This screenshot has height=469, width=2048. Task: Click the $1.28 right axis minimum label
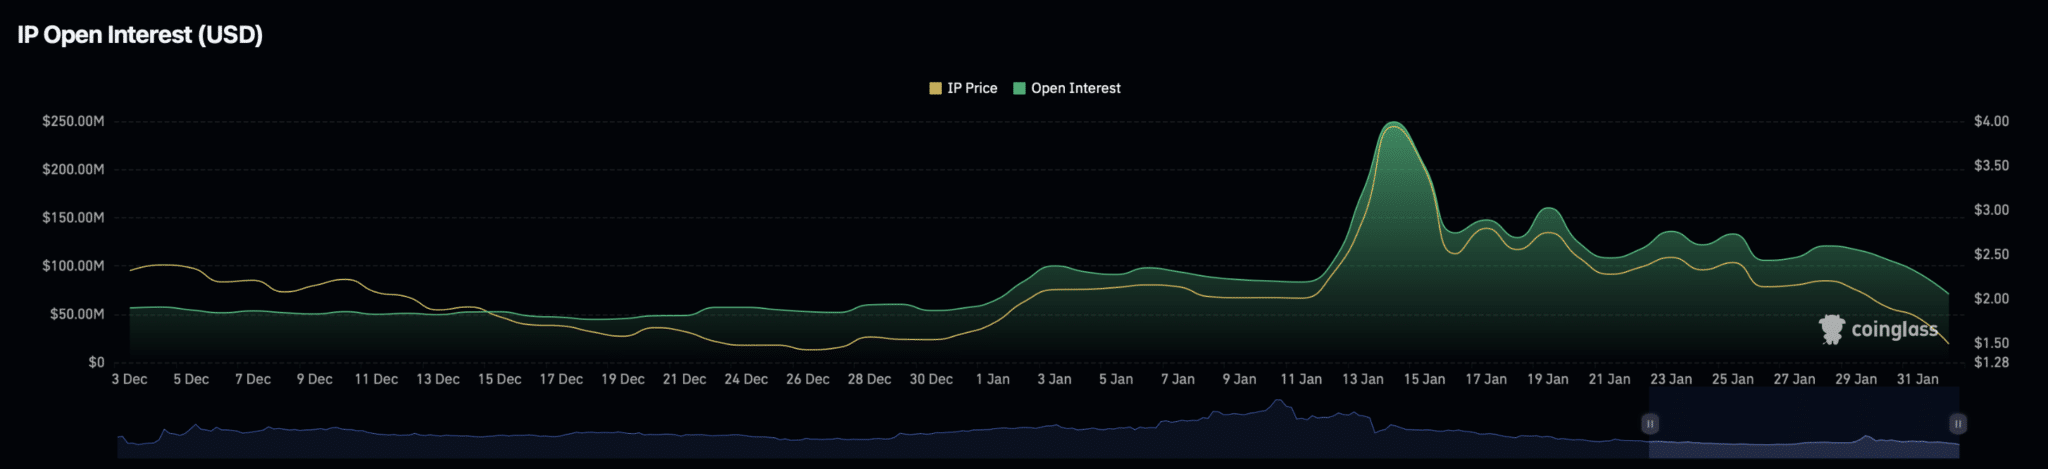pyautogui.click(x=1990, y=362)
